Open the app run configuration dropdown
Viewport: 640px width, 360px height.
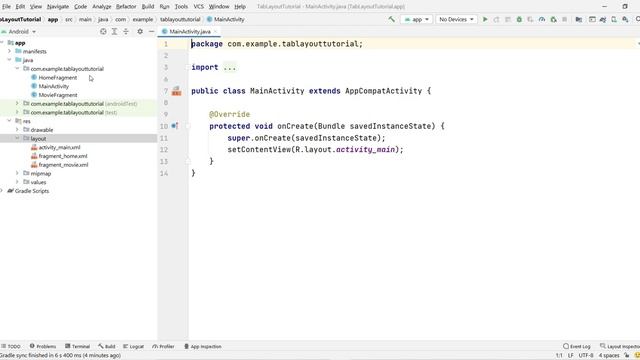[416, 19]
